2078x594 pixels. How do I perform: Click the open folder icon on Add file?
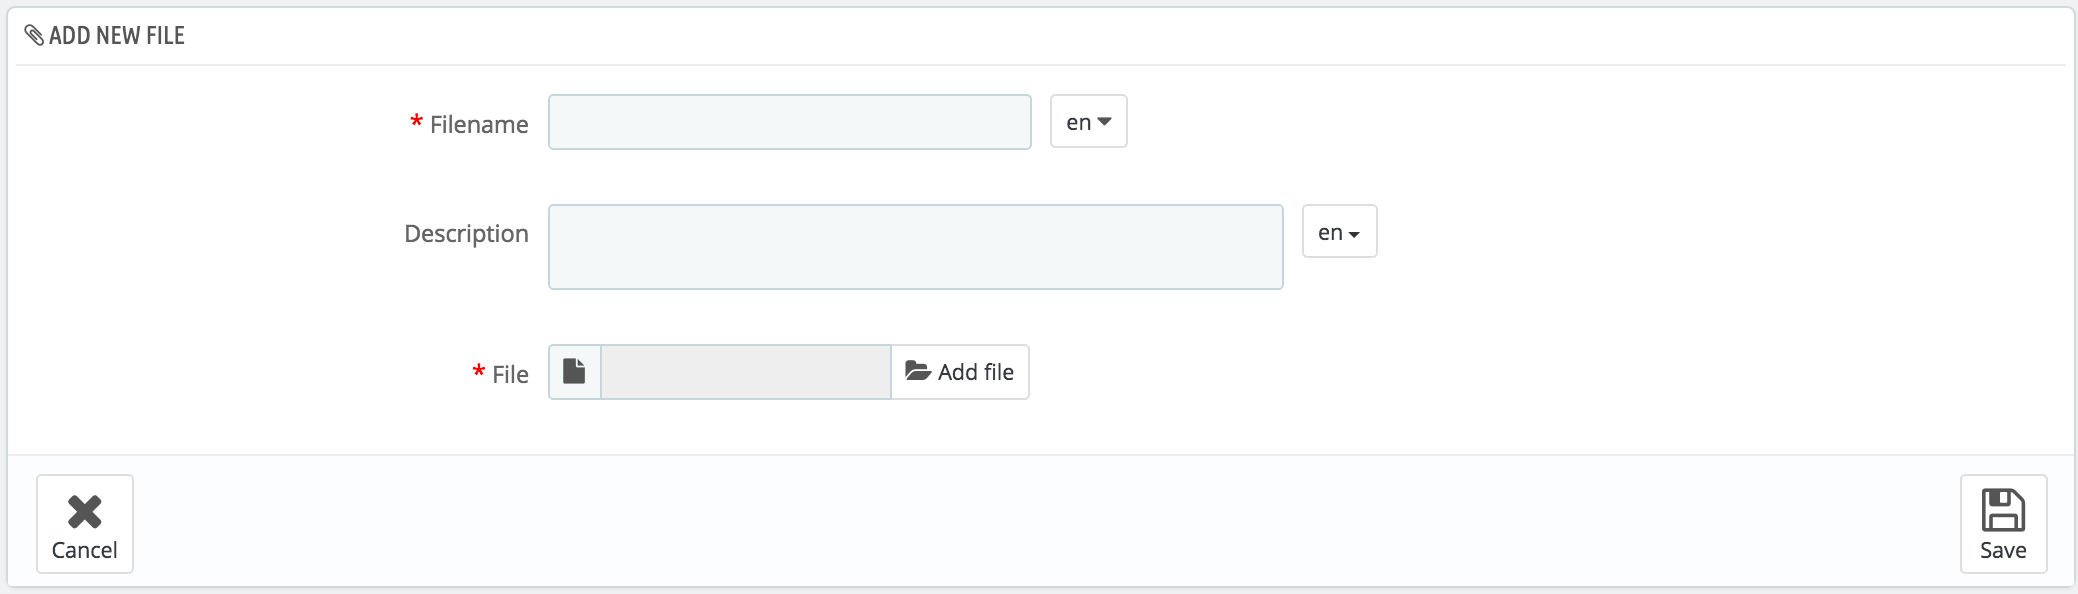click(x=918, y=371)
